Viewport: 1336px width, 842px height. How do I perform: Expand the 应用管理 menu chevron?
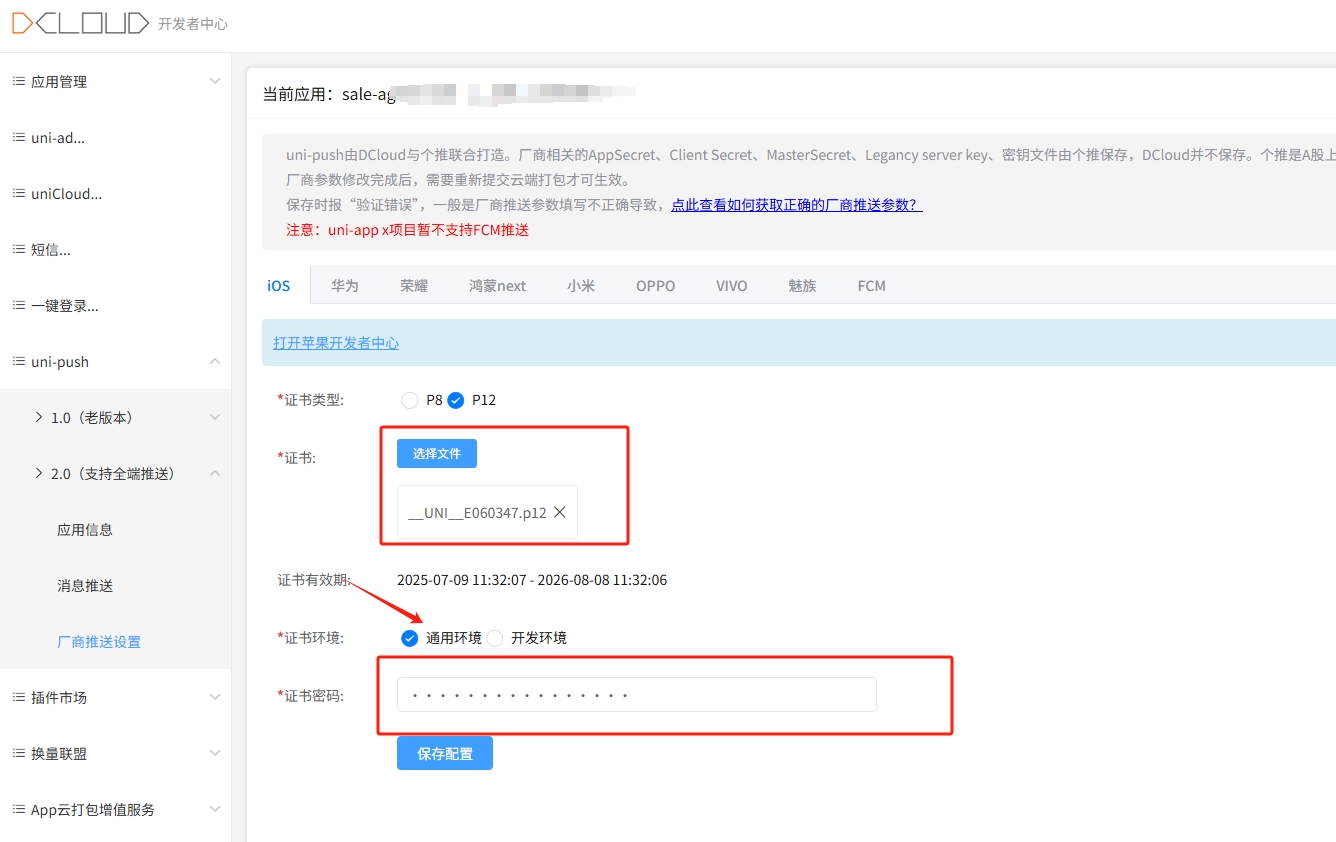point(215,81)
